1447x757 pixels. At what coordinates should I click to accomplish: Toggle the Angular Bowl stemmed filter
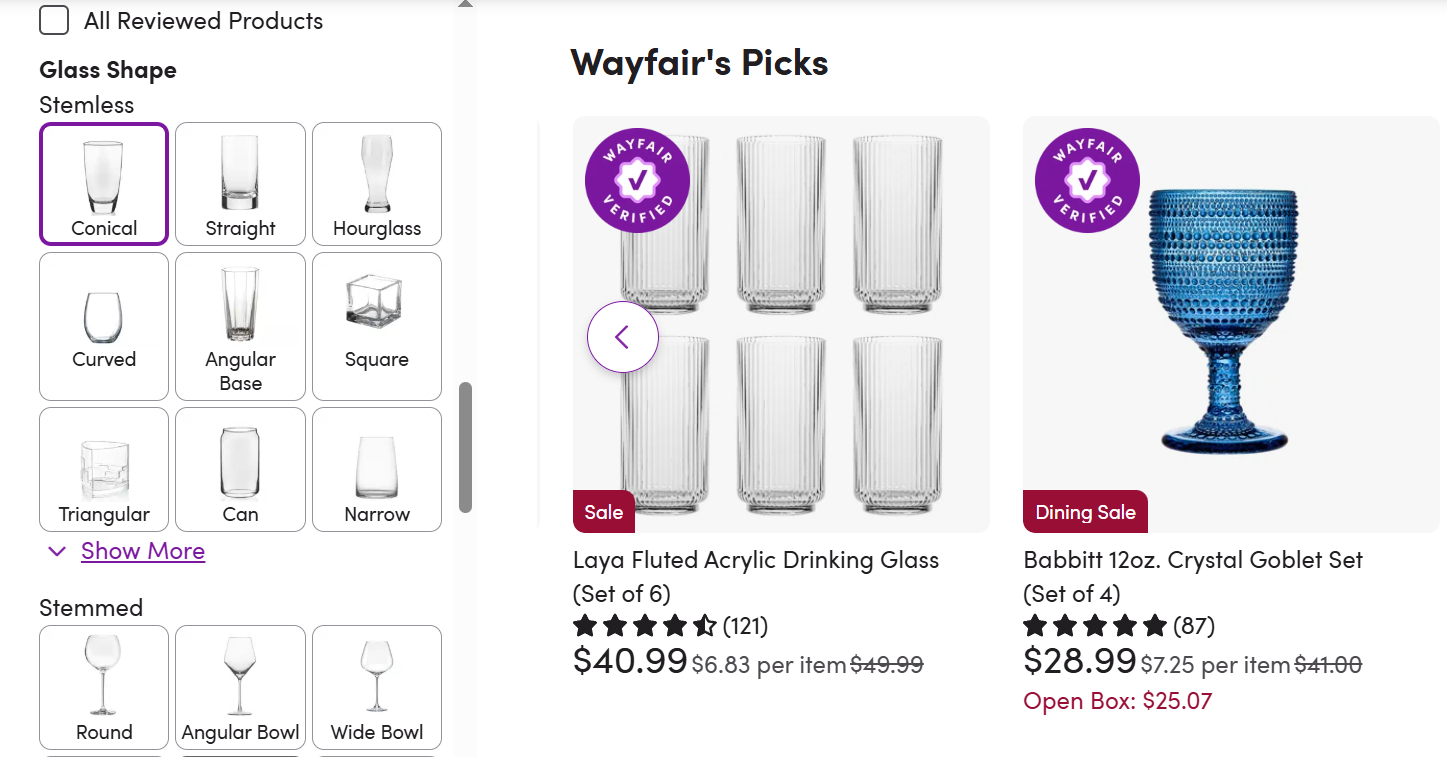[x=240, y=687]
